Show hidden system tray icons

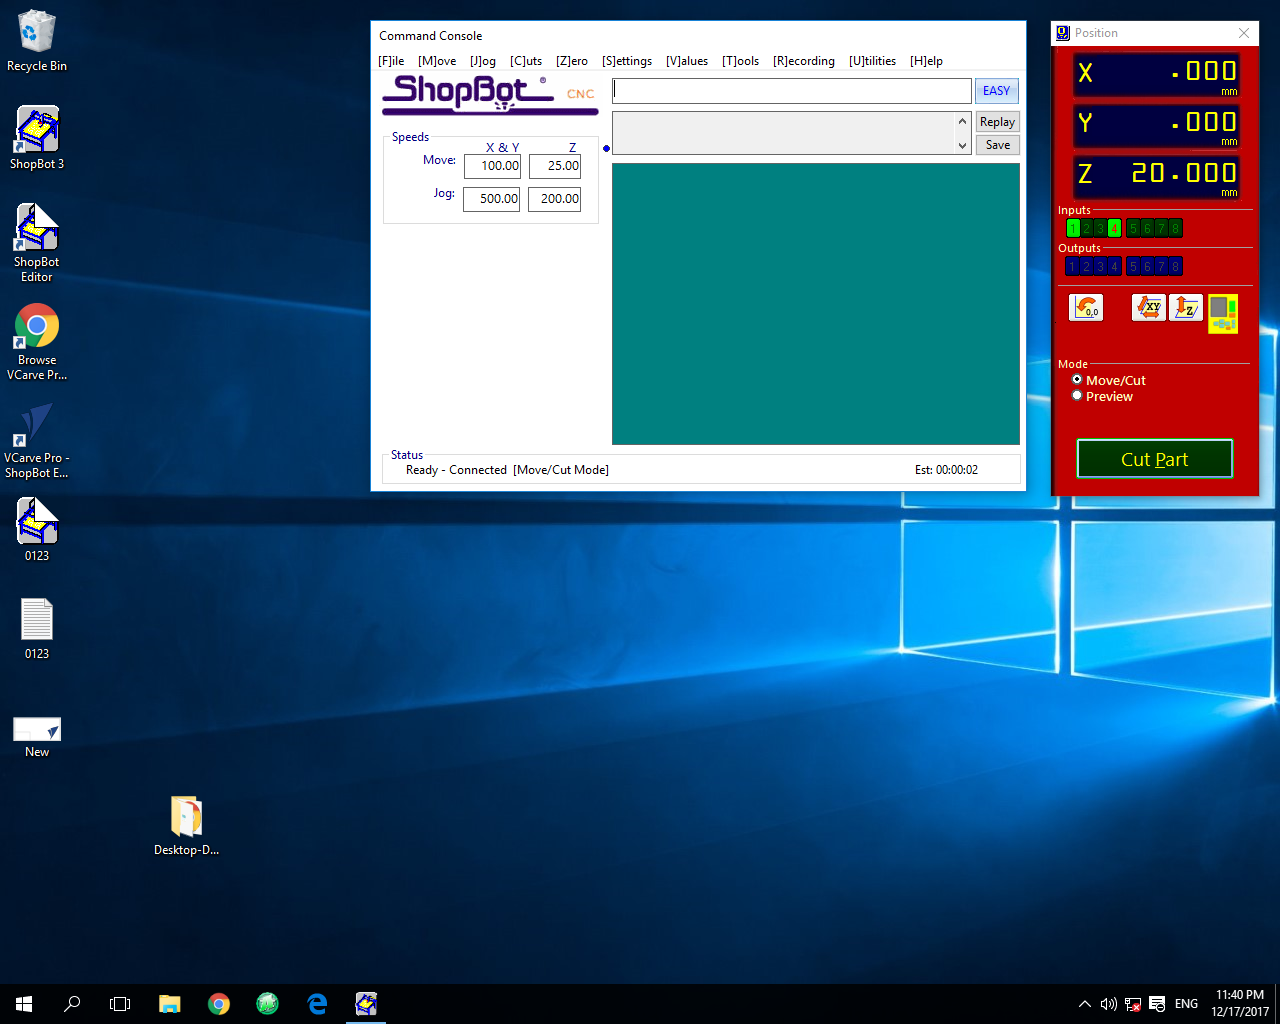[x=1084, y=1004]
